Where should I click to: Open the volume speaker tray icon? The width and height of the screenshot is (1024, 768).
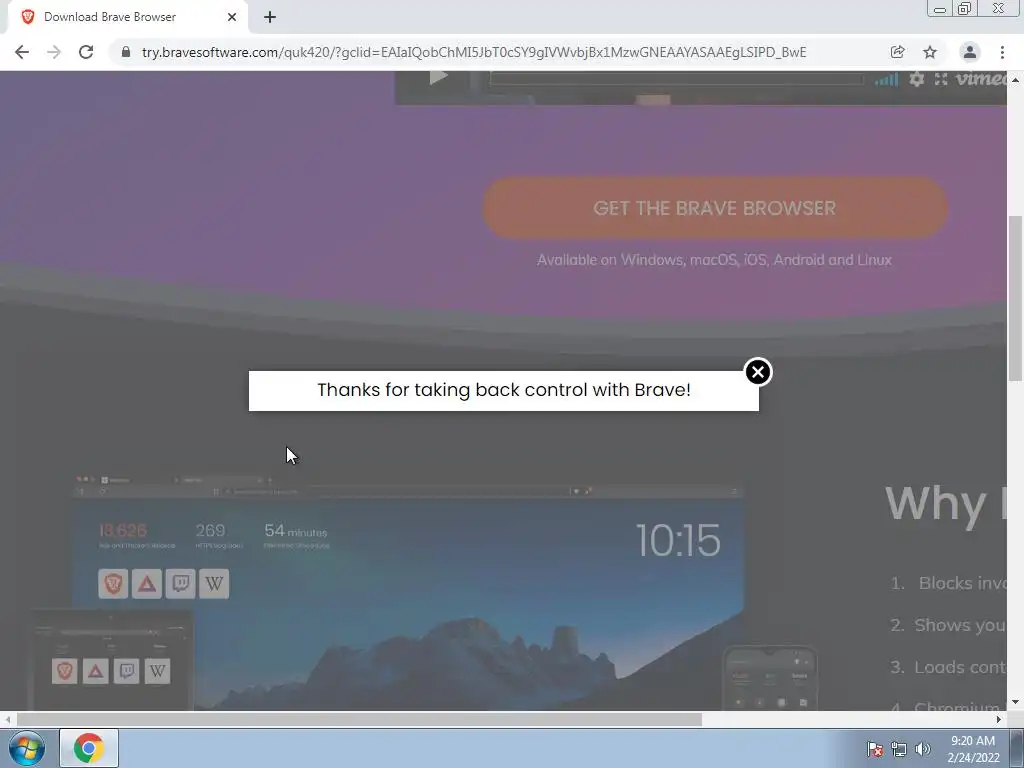pos(923,749)
